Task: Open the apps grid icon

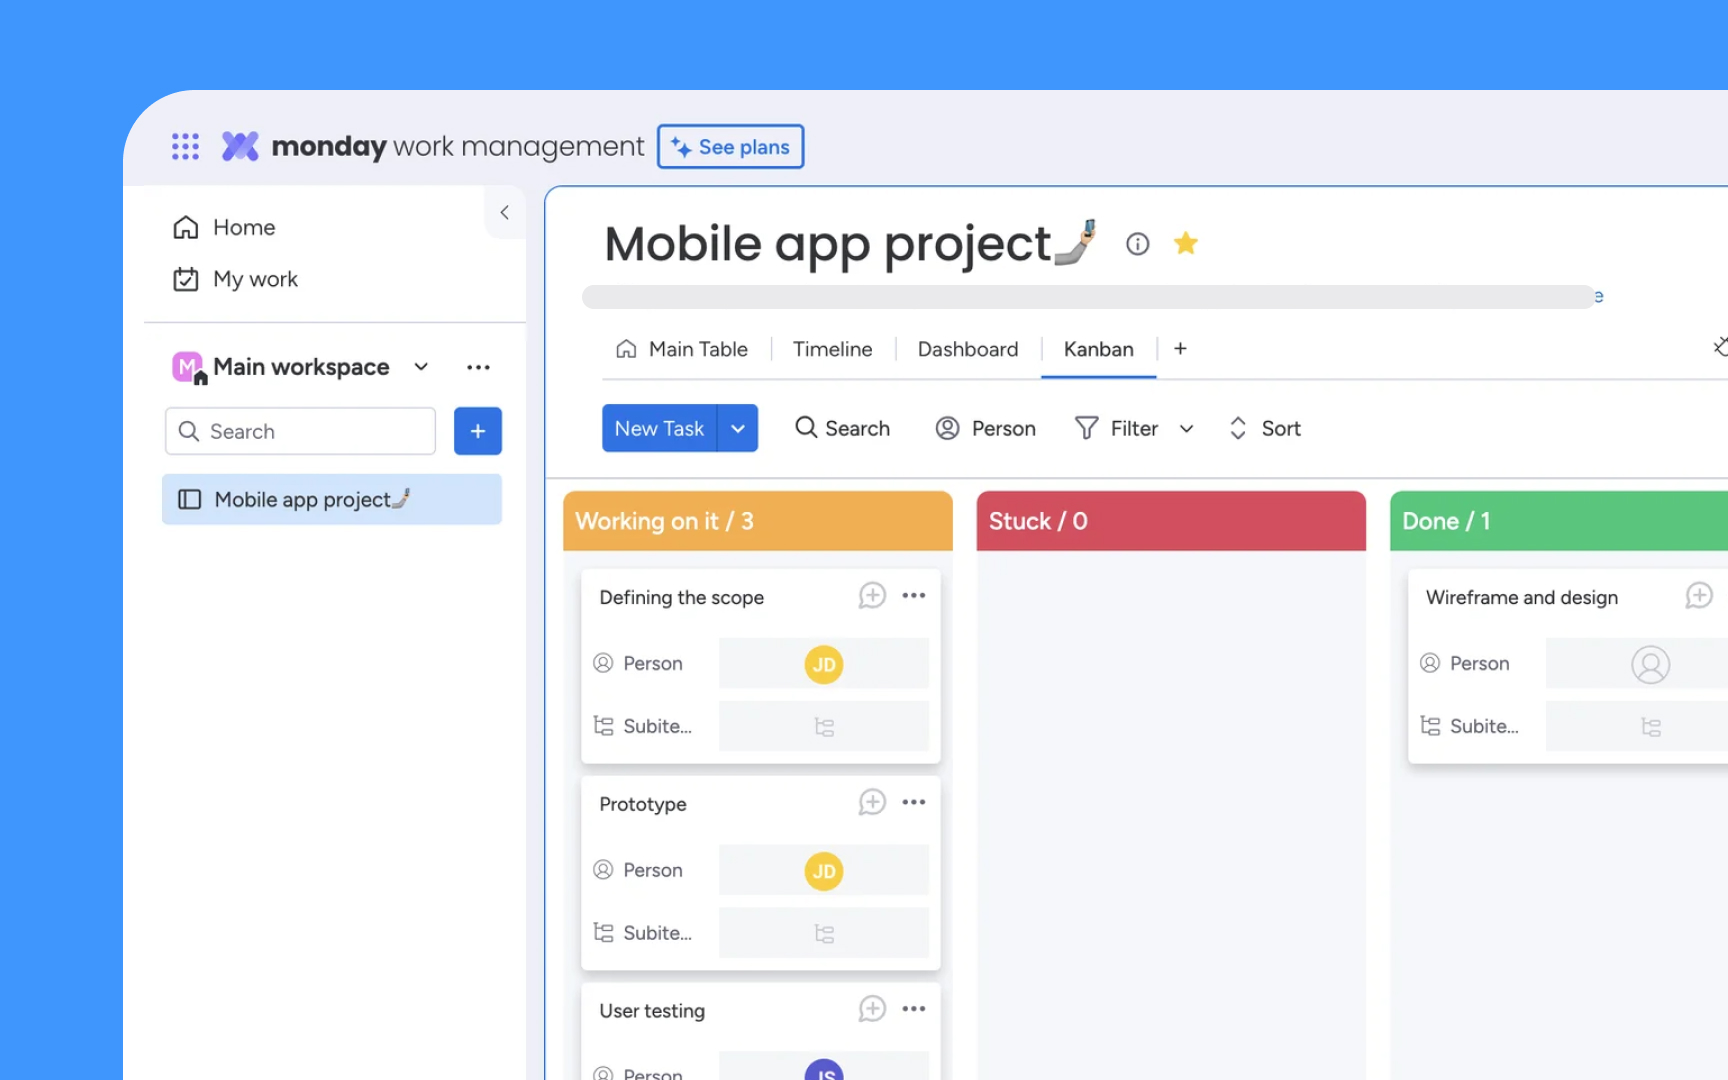Action: [185, 146]
